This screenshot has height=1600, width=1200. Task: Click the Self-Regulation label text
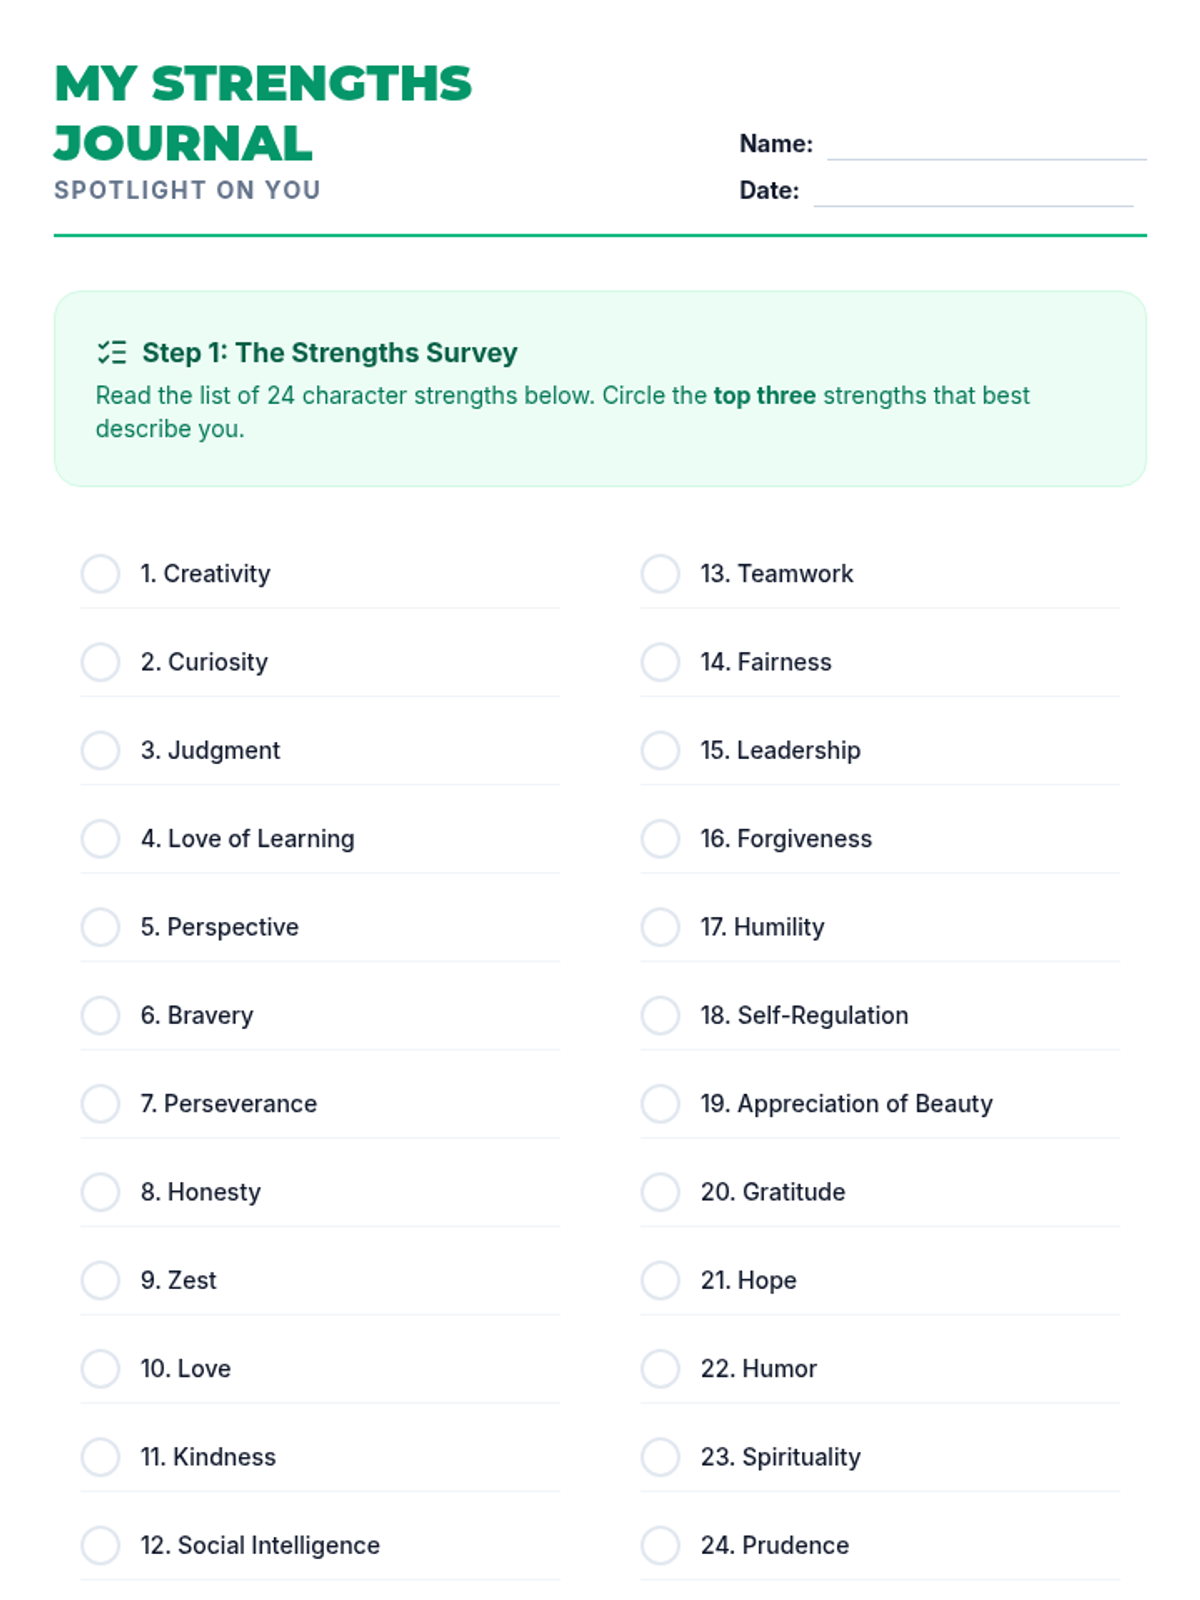(804, 1015)
